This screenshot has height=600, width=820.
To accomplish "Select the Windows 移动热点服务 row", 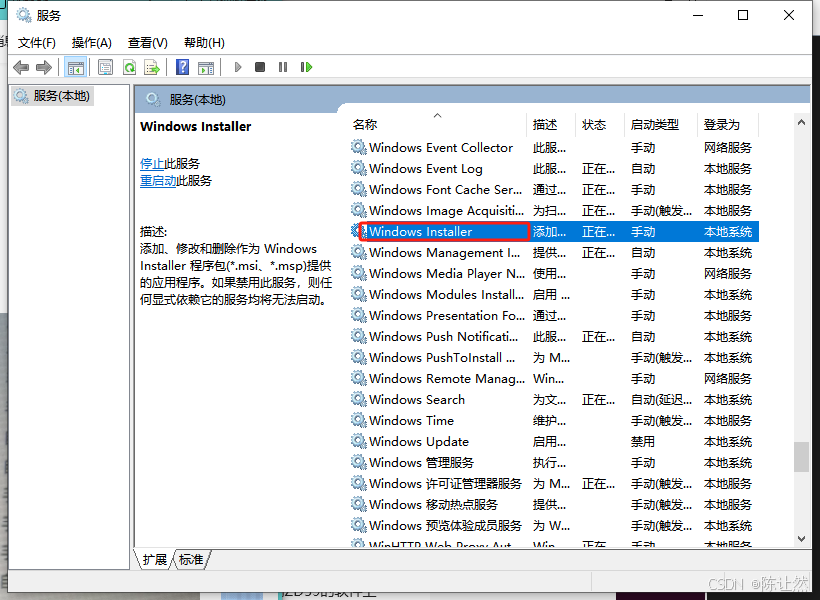I will click(554, 504).
